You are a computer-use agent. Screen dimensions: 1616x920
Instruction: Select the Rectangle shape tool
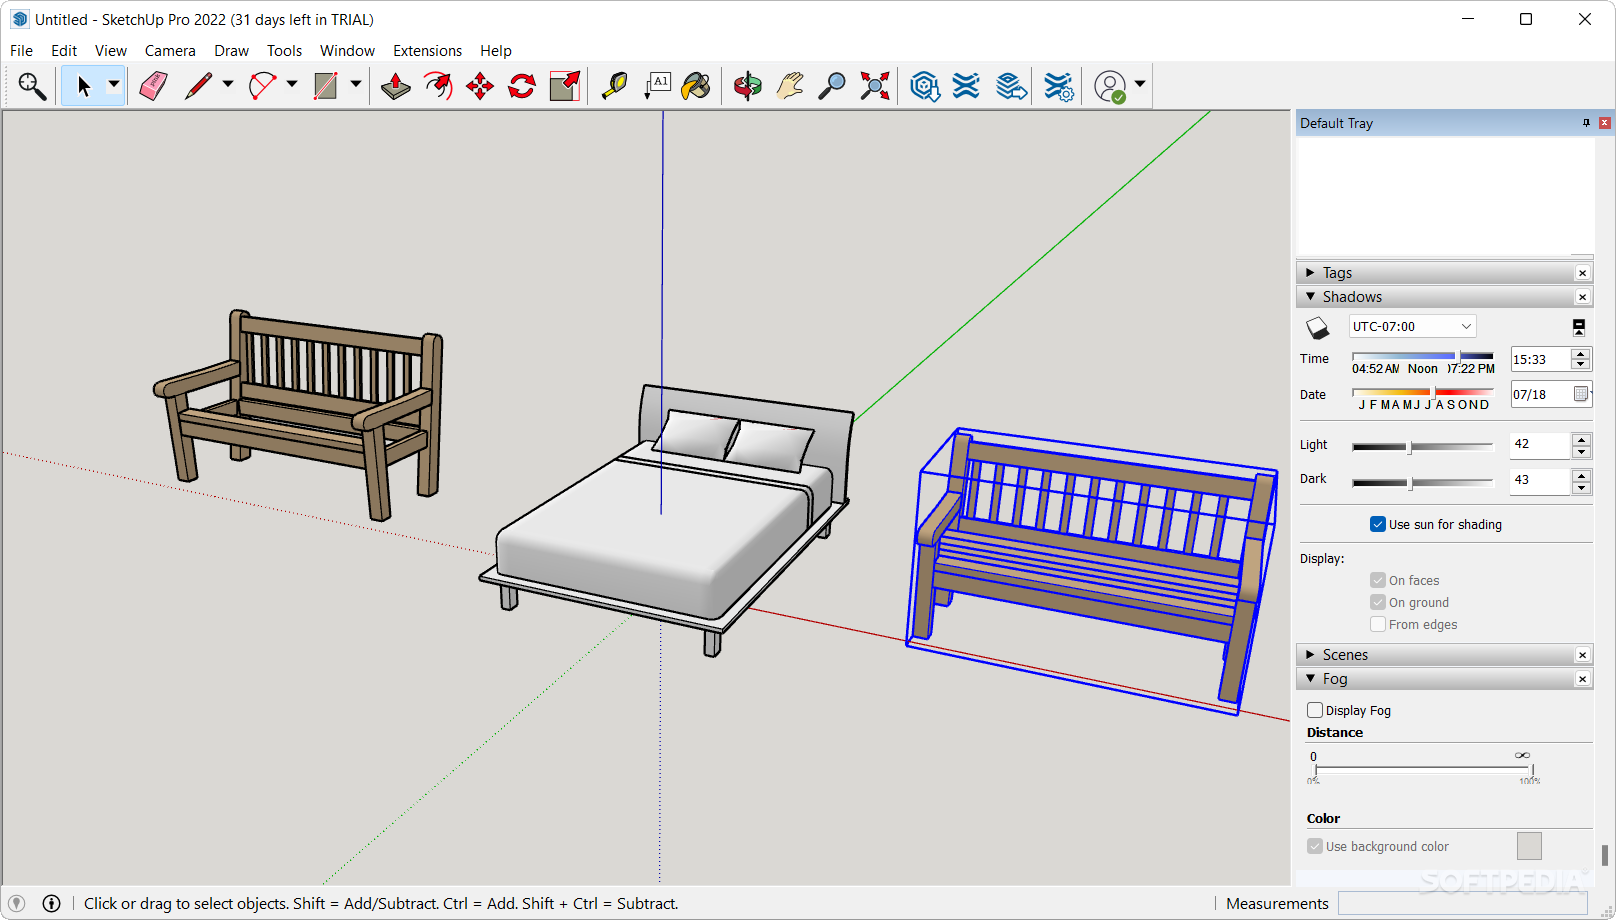pos(326,87)
